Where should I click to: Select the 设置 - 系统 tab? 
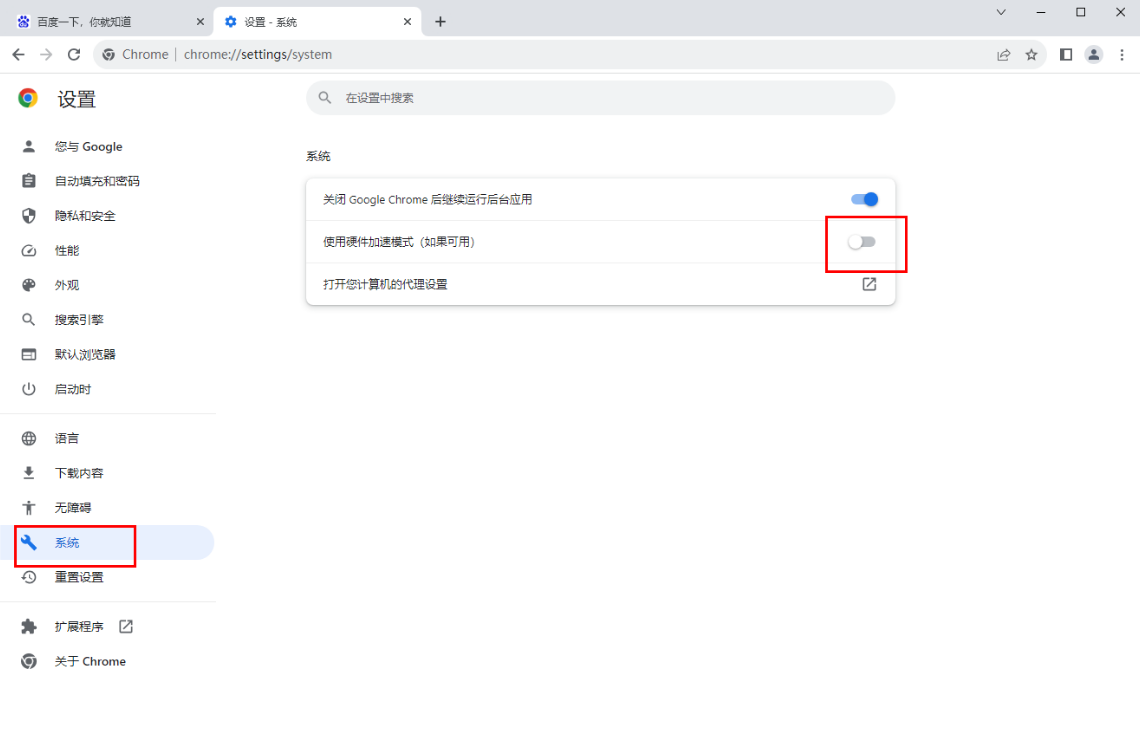click(x=316, y=22)
